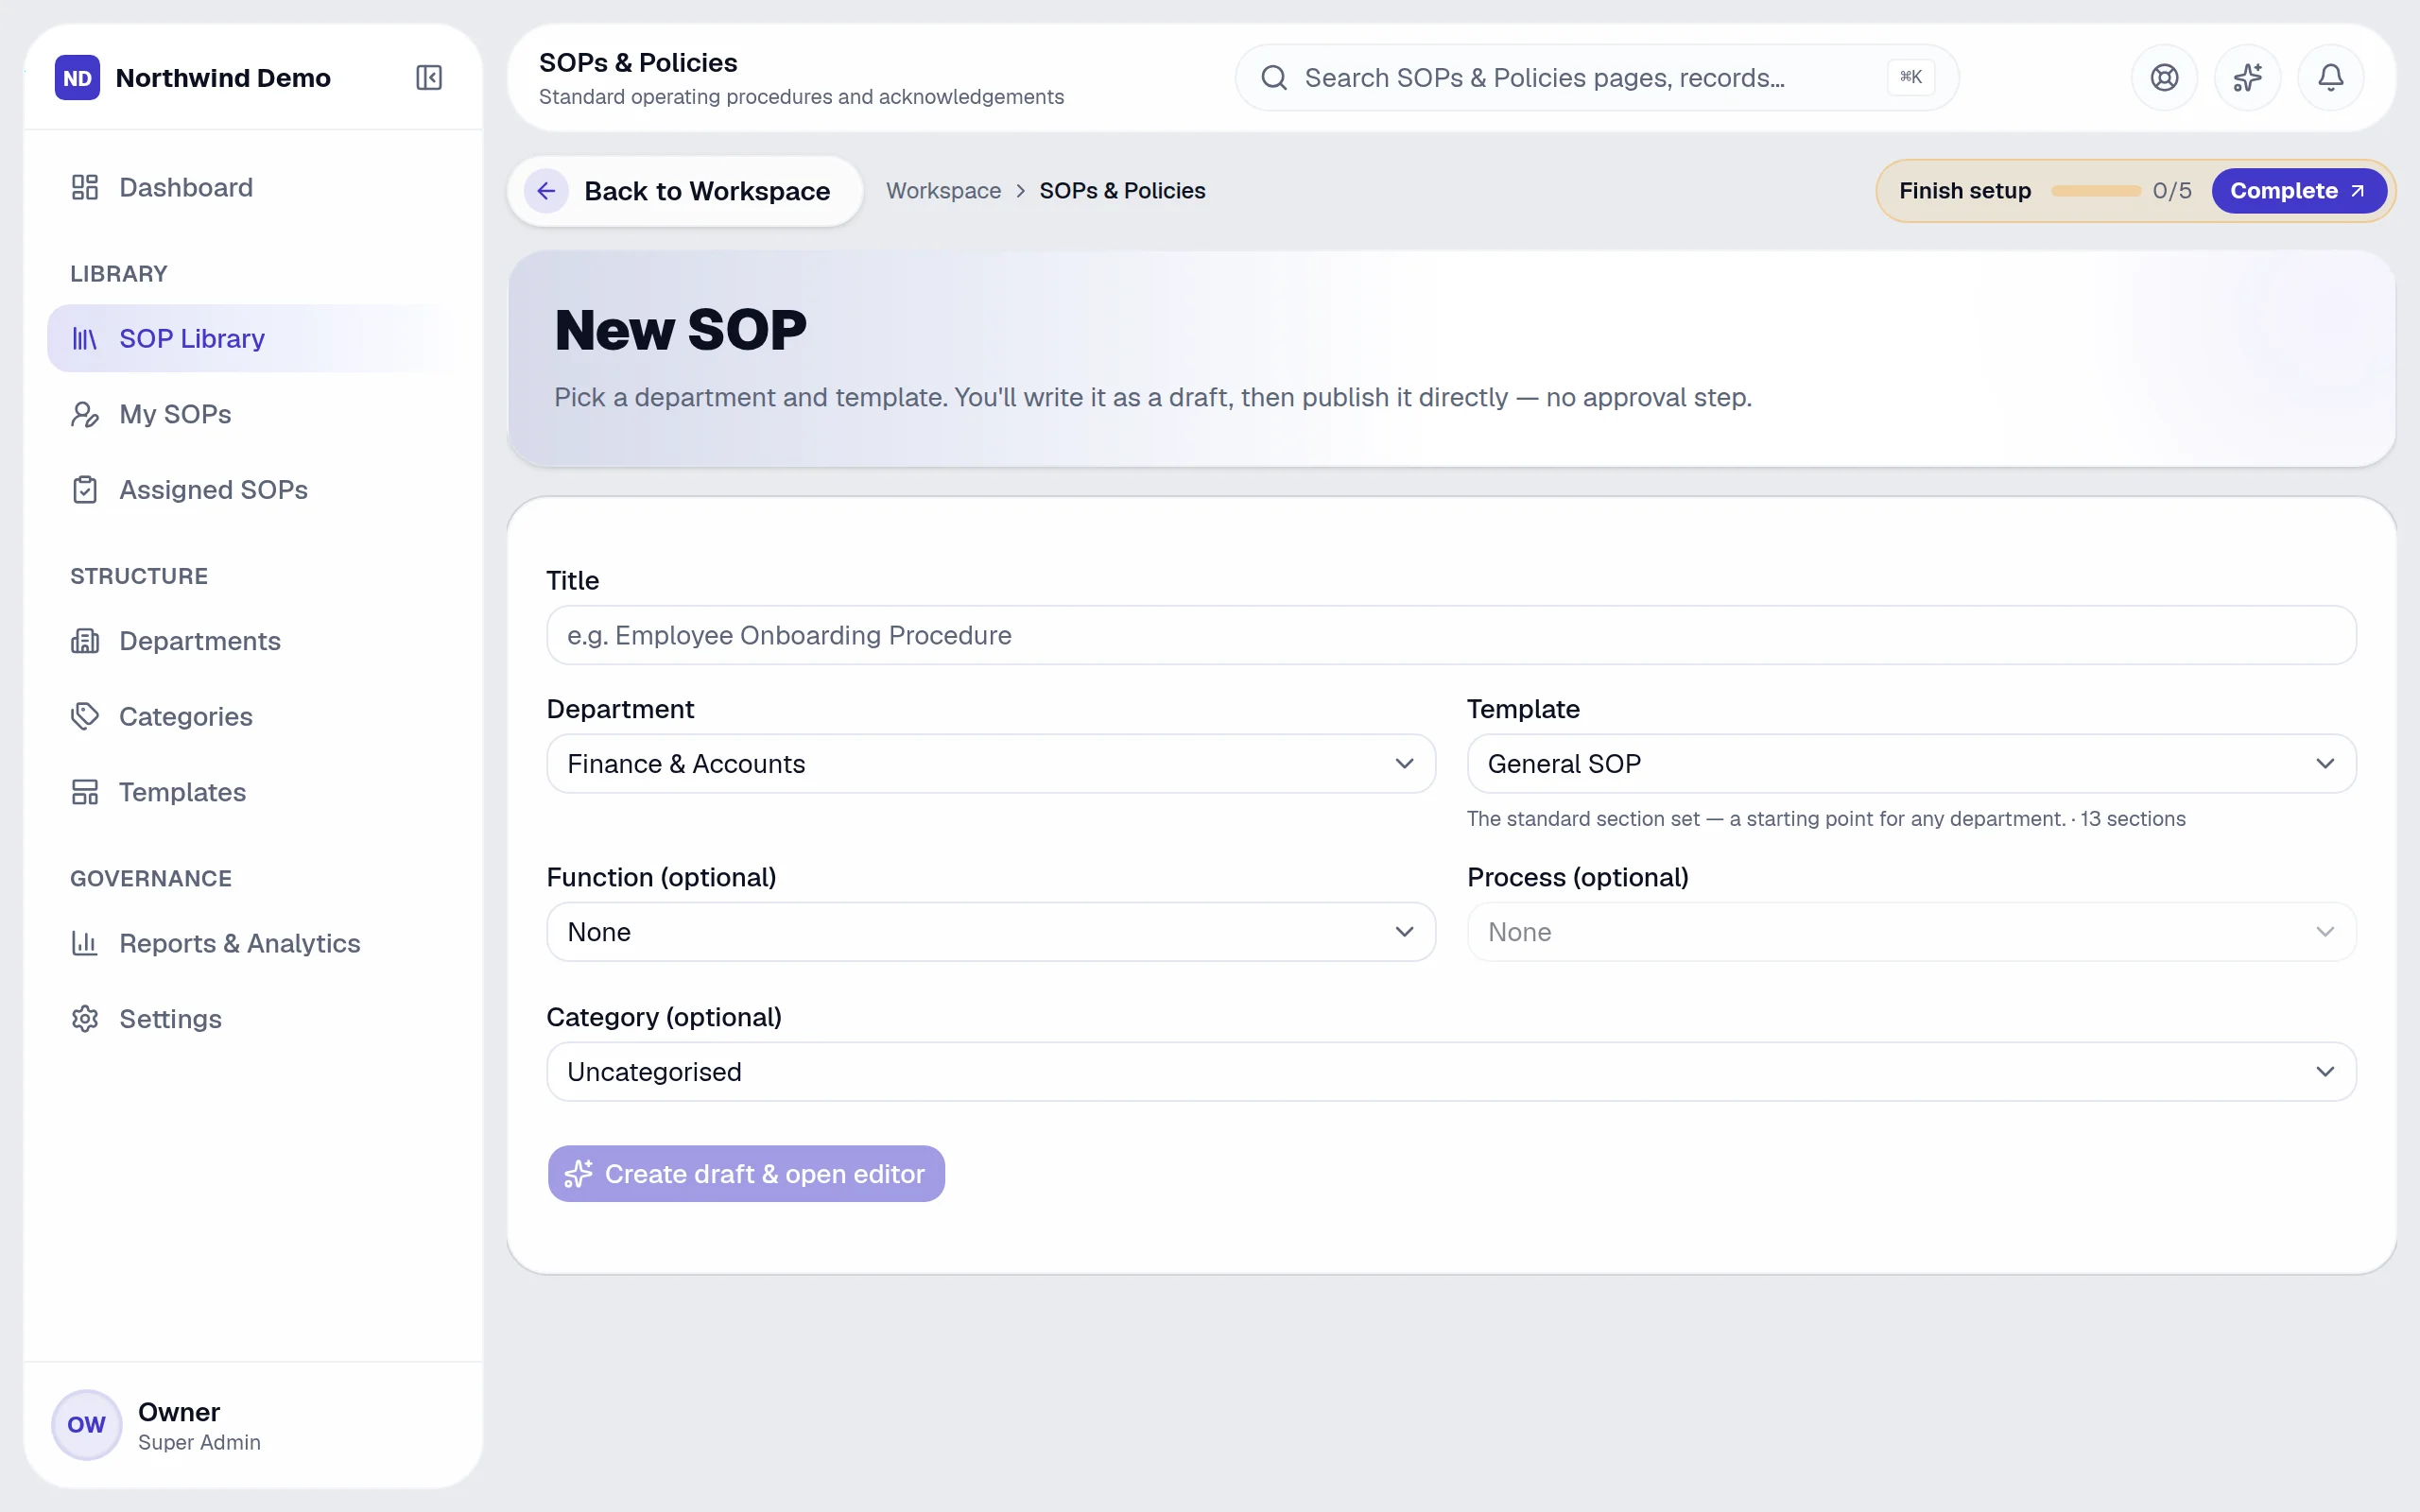Click the My SOPs user-pen icon
The image size is (2420, 1512).
click(x=85, y=414)
